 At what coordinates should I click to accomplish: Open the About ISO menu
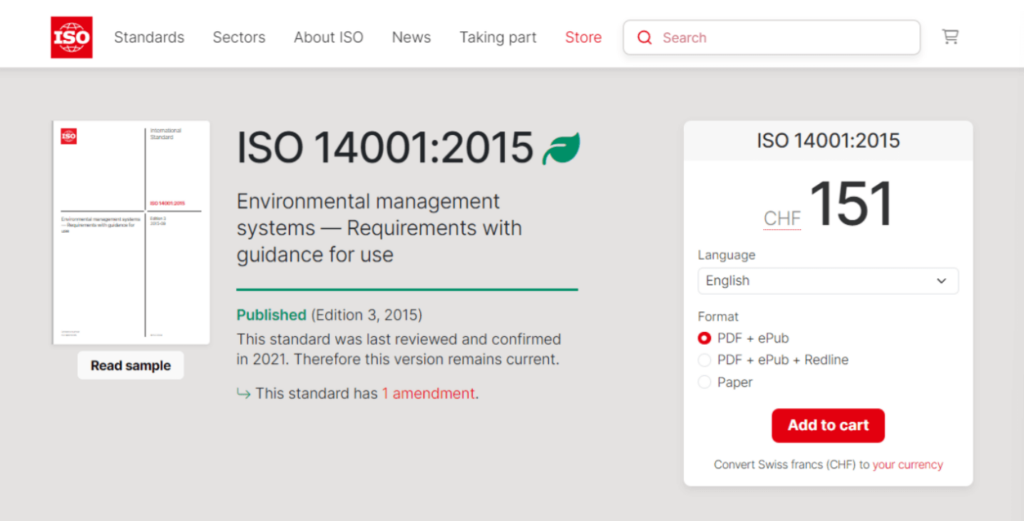tap(328, 37)
